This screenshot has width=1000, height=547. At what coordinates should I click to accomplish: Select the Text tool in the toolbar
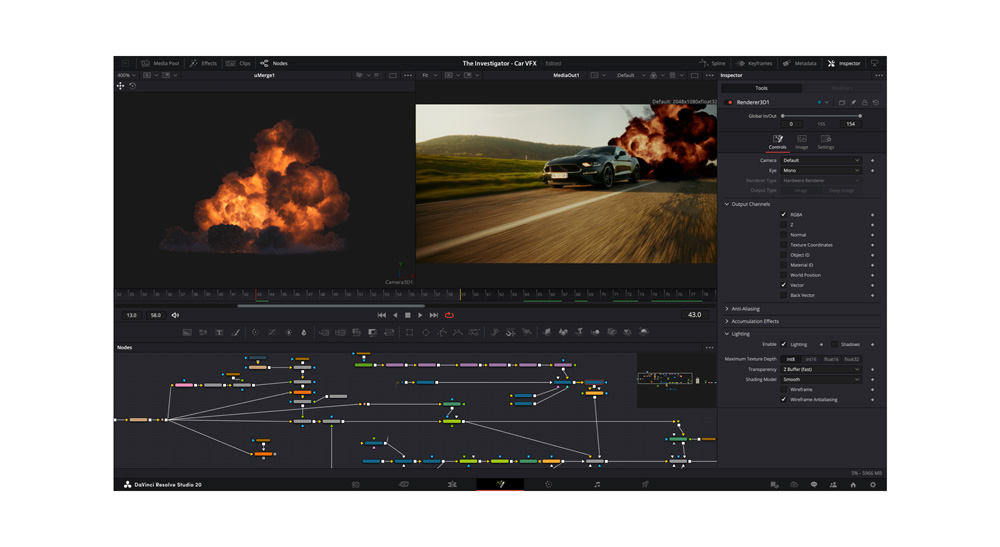click(x=219, y=332)
